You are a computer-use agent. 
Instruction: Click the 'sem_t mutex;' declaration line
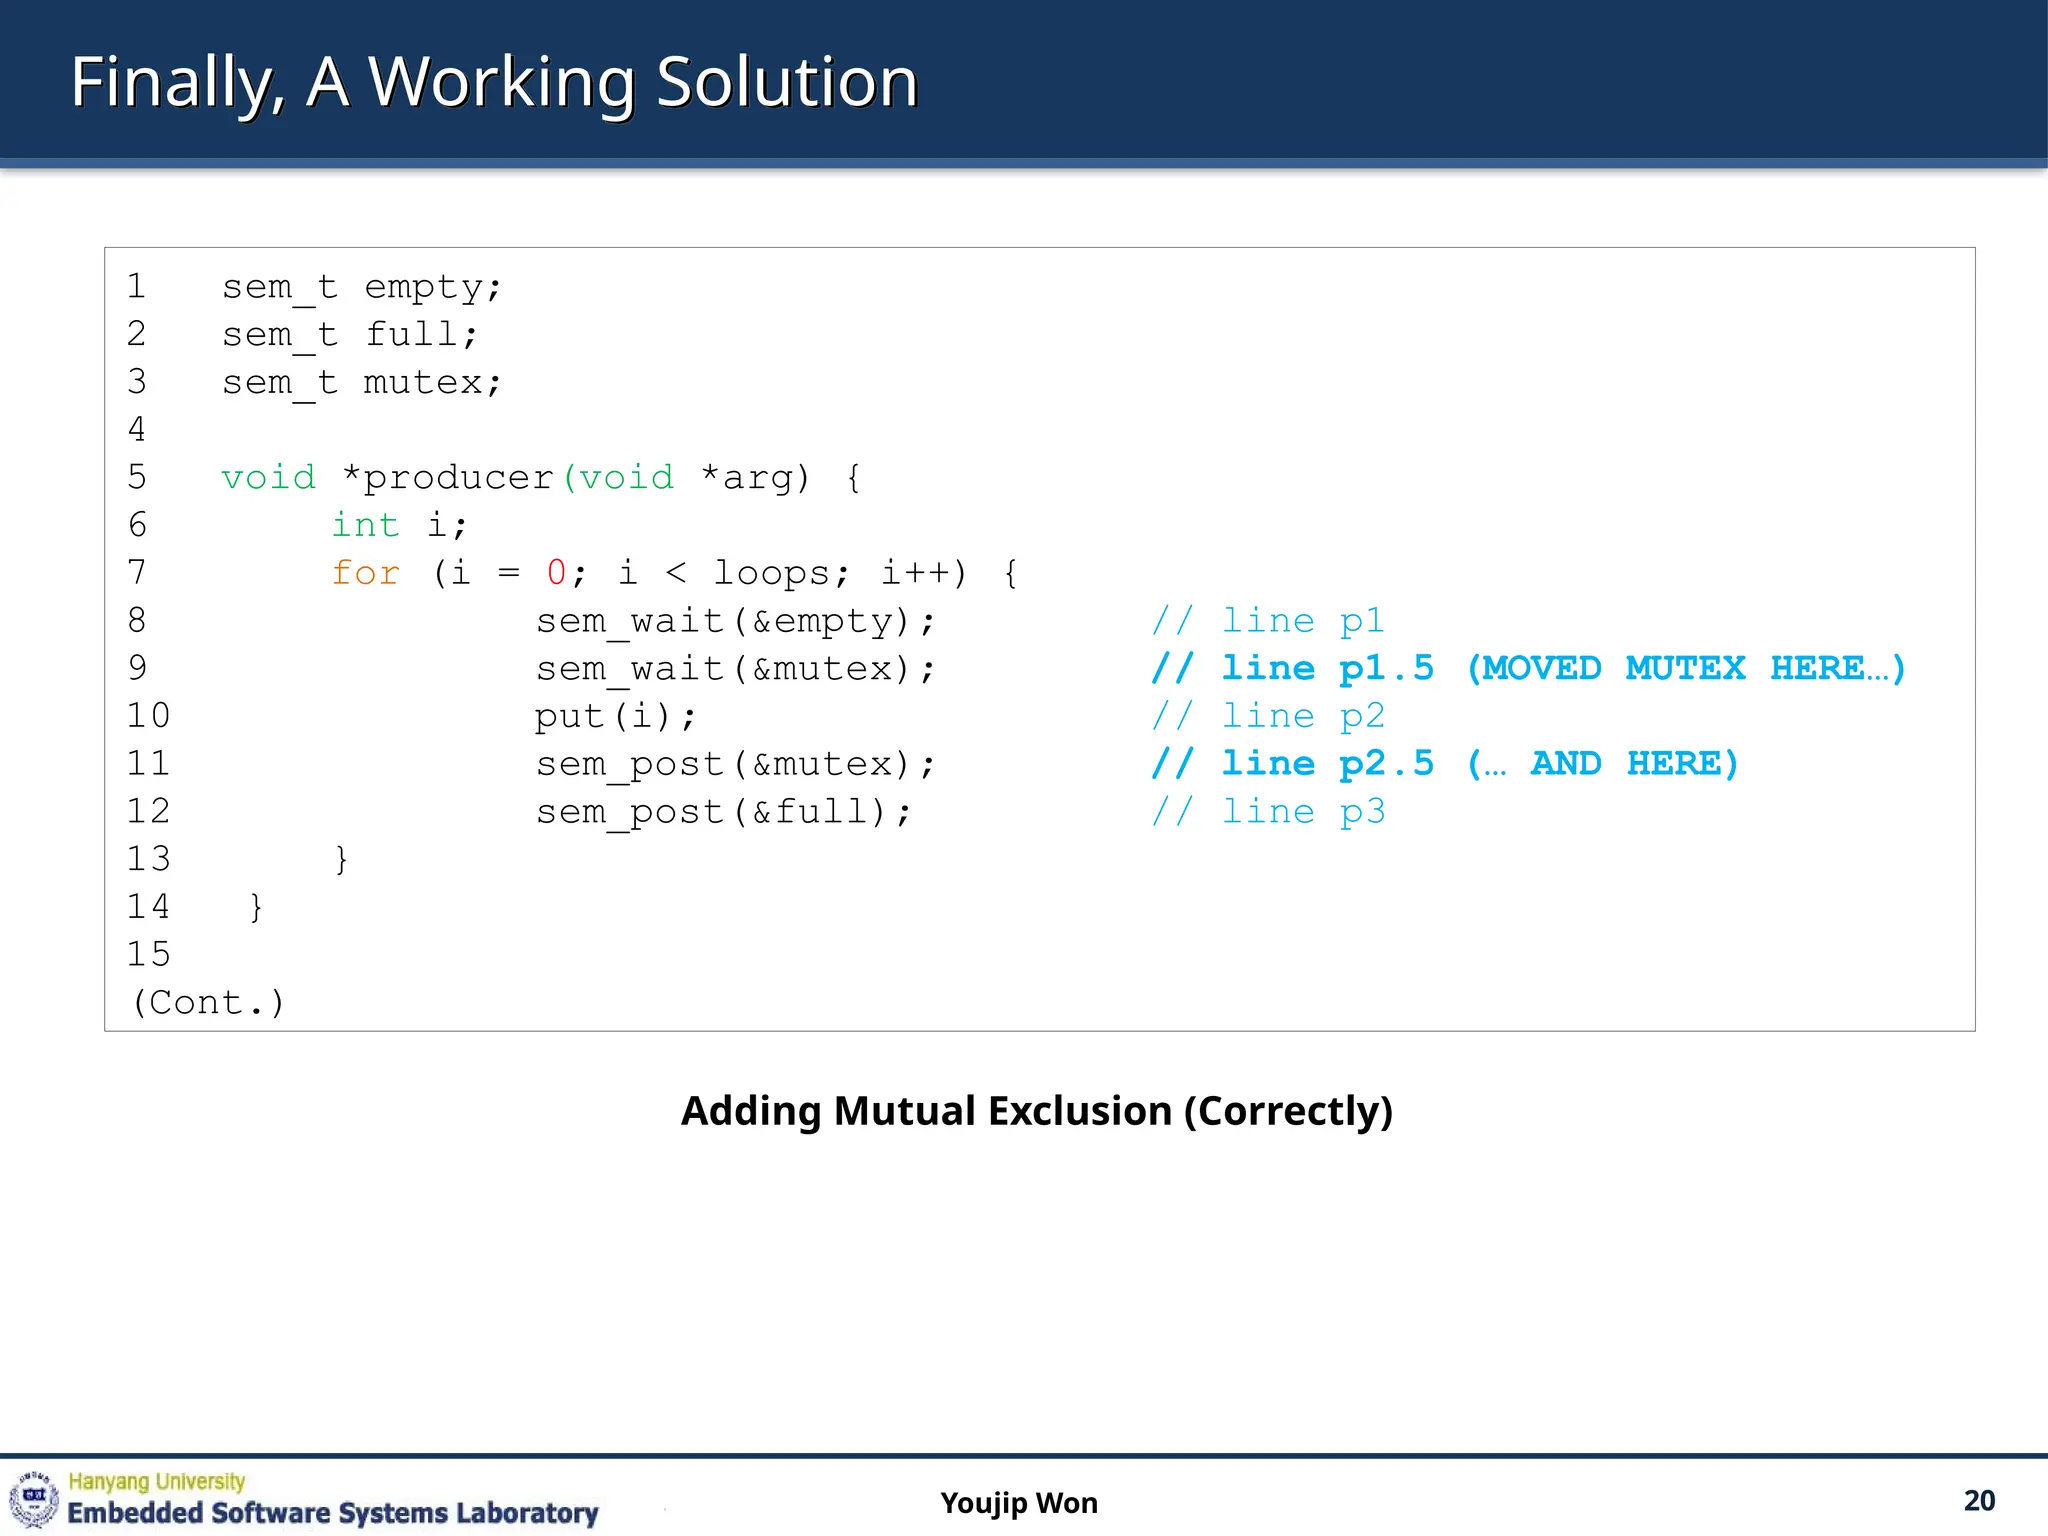361,382
